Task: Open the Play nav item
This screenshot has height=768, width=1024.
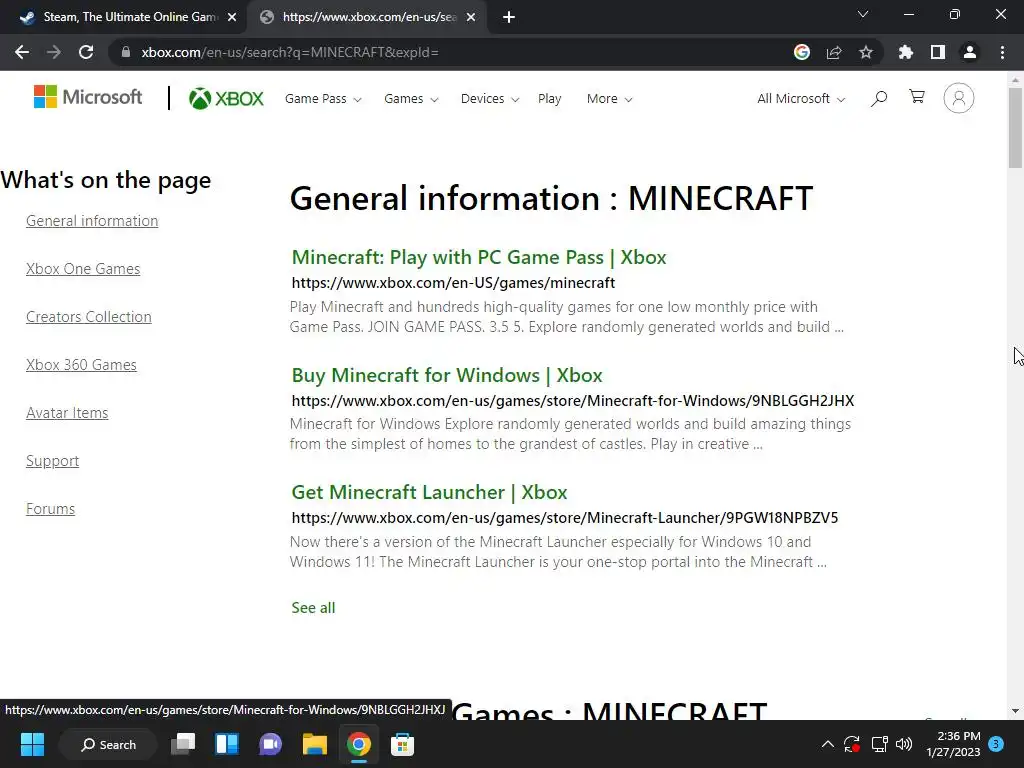Action: coord(549,99)
